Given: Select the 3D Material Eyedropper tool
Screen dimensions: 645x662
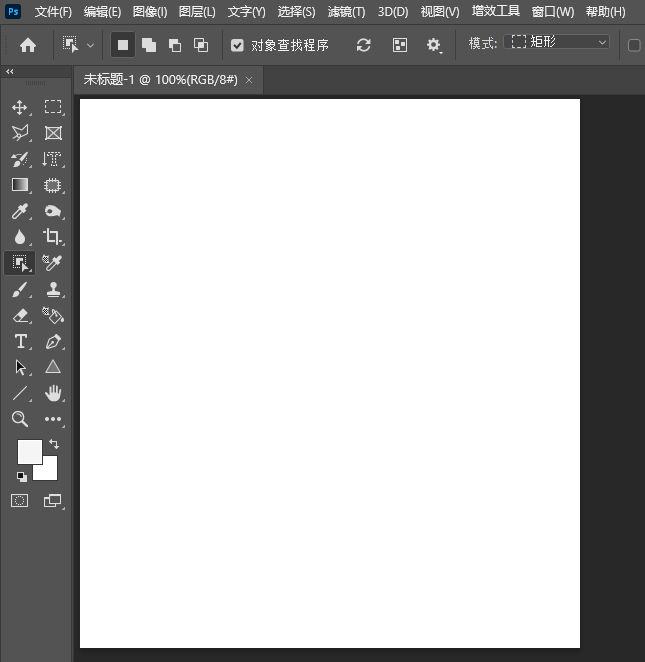Looking at the screenshot, I should click(x=52, y=263).
